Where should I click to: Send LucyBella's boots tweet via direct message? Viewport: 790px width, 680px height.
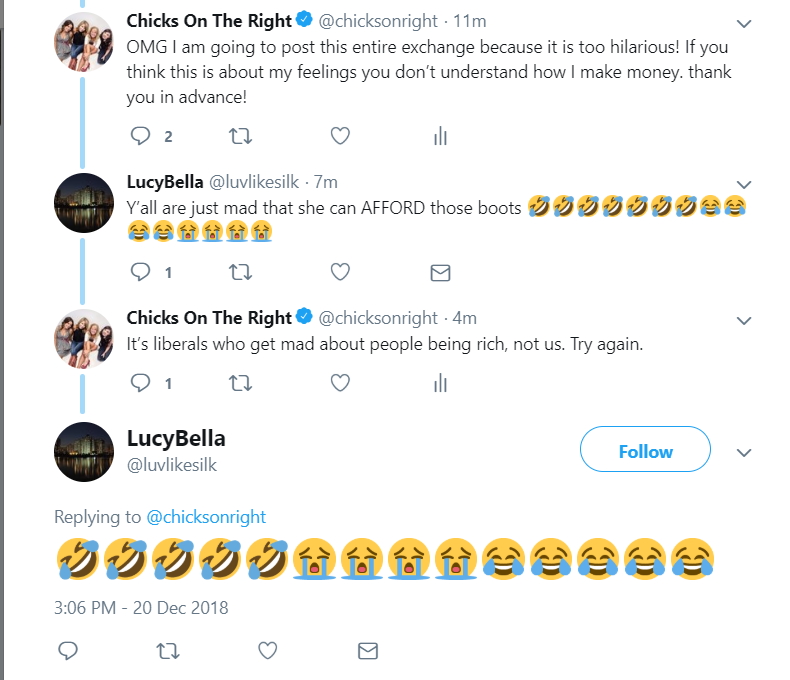tap(440, 273)
